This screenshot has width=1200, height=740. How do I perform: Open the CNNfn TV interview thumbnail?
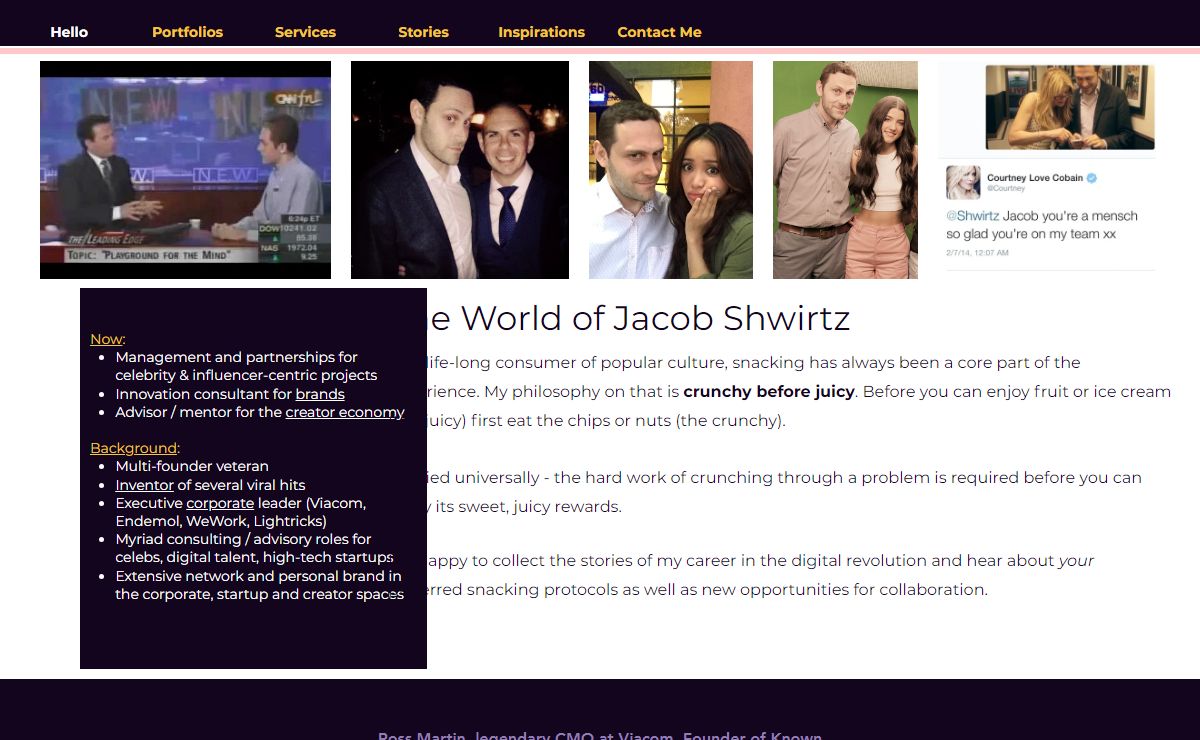pos(185,170)
